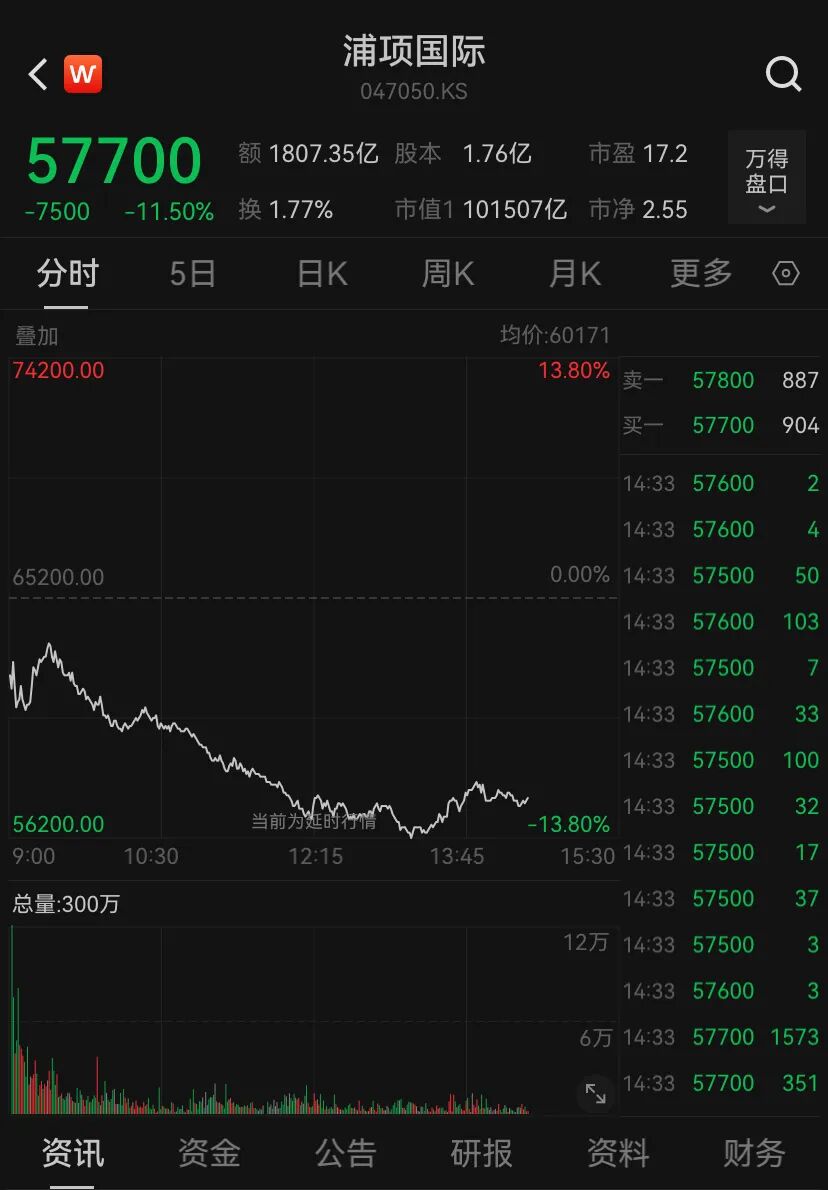Tap the 当前为延时行情 notice
This screenshot has height=1190, width=828.
(x=313, y=821)
